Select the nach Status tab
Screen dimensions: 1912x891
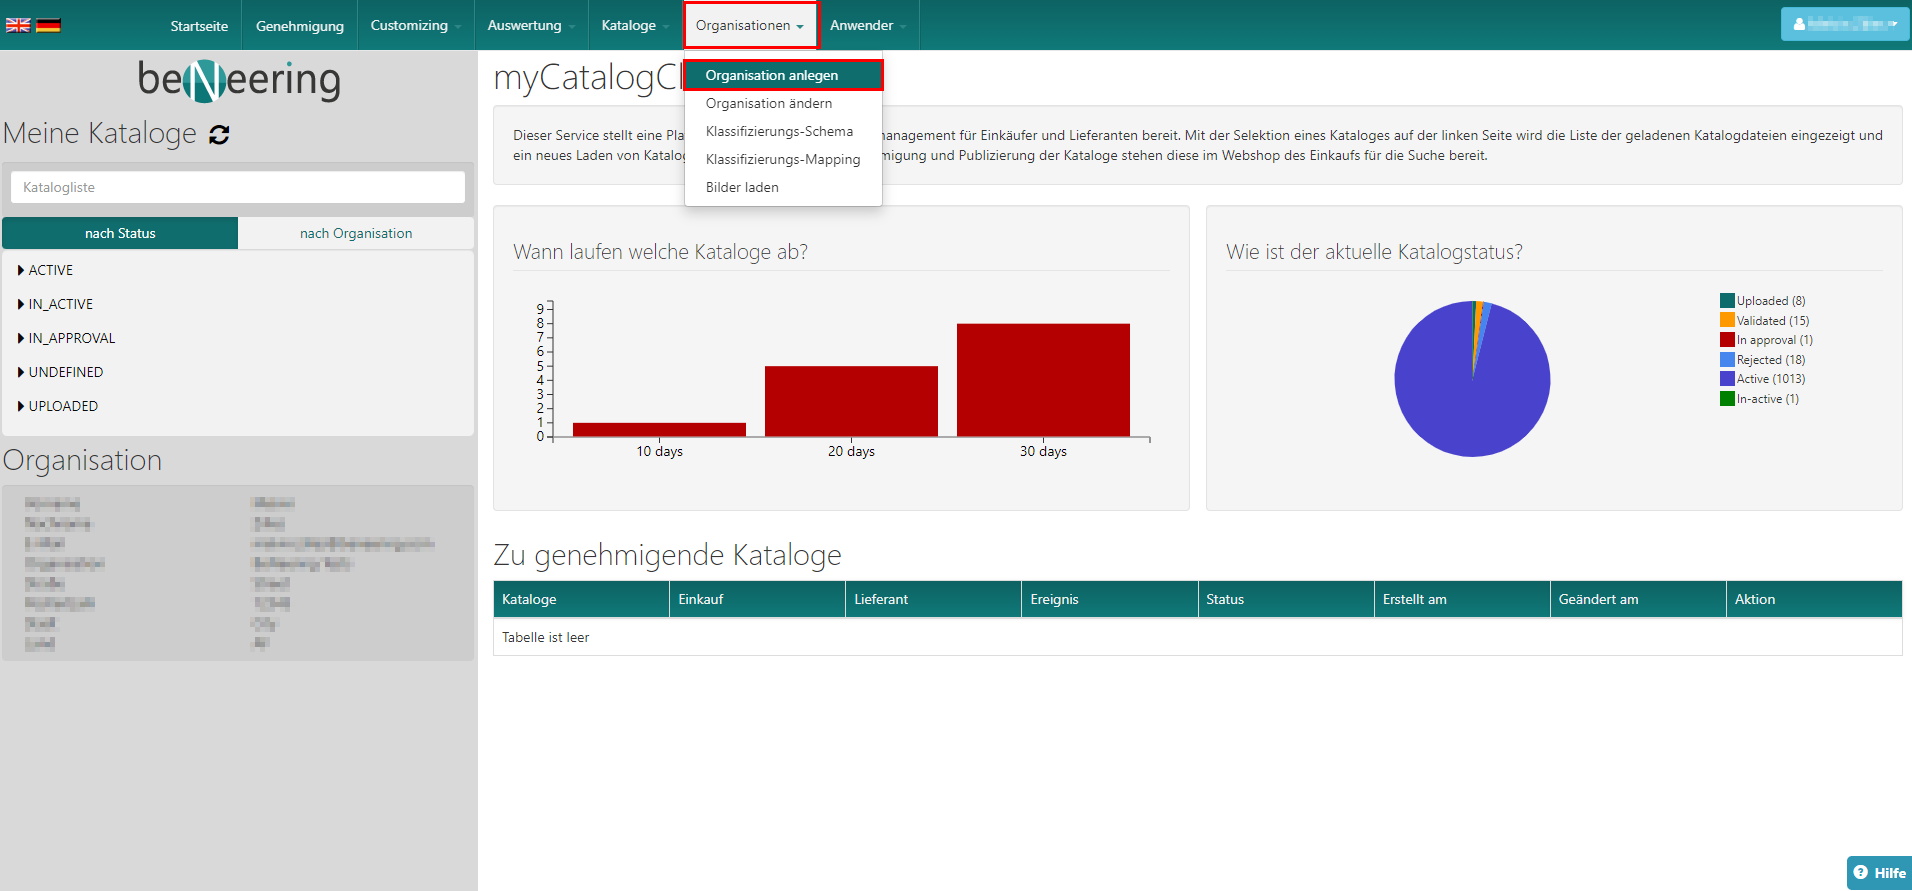pos(120,233)
